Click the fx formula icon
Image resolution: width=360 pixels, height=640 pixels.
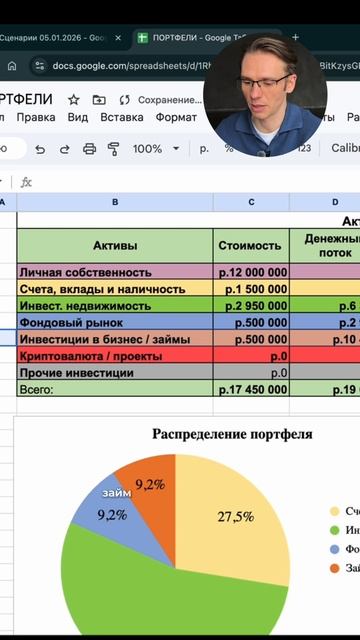pyautogui.click(x=26, y=182)
